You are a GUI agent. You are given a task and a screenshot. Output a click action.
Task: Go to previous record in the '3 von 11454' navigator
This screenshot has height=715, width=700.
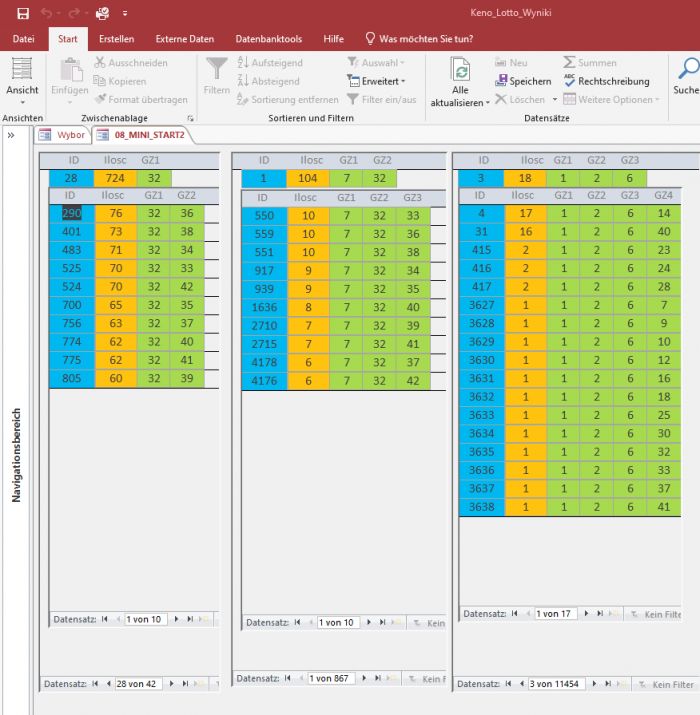(522, 684)
